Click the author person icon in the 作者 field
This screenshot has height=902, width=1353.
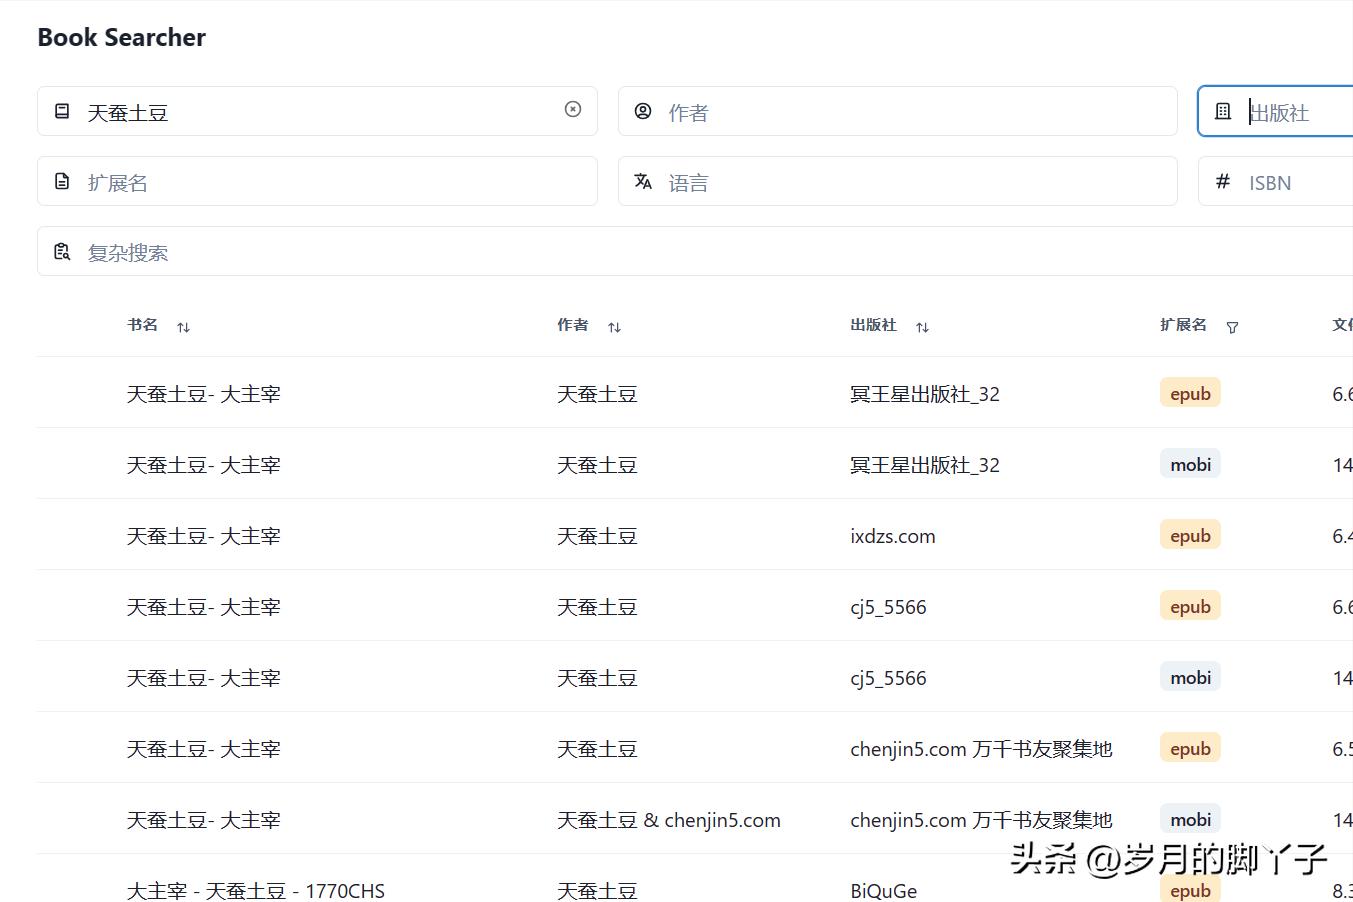pyautogui.click(x=642, y=111)
